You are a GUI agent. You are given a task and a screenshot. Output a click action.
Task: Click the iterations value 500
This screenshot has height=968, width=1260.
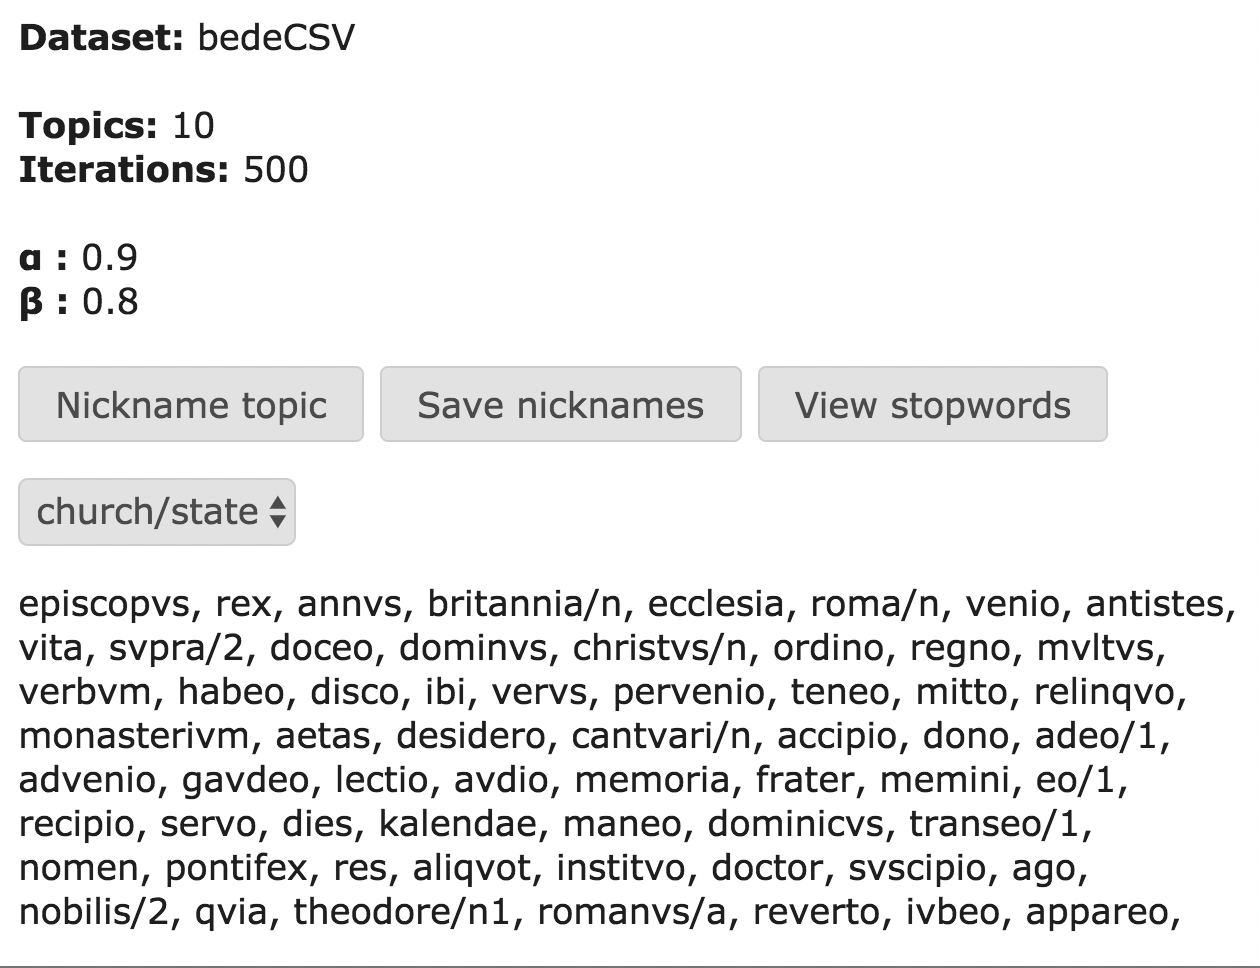pos(276,169)
